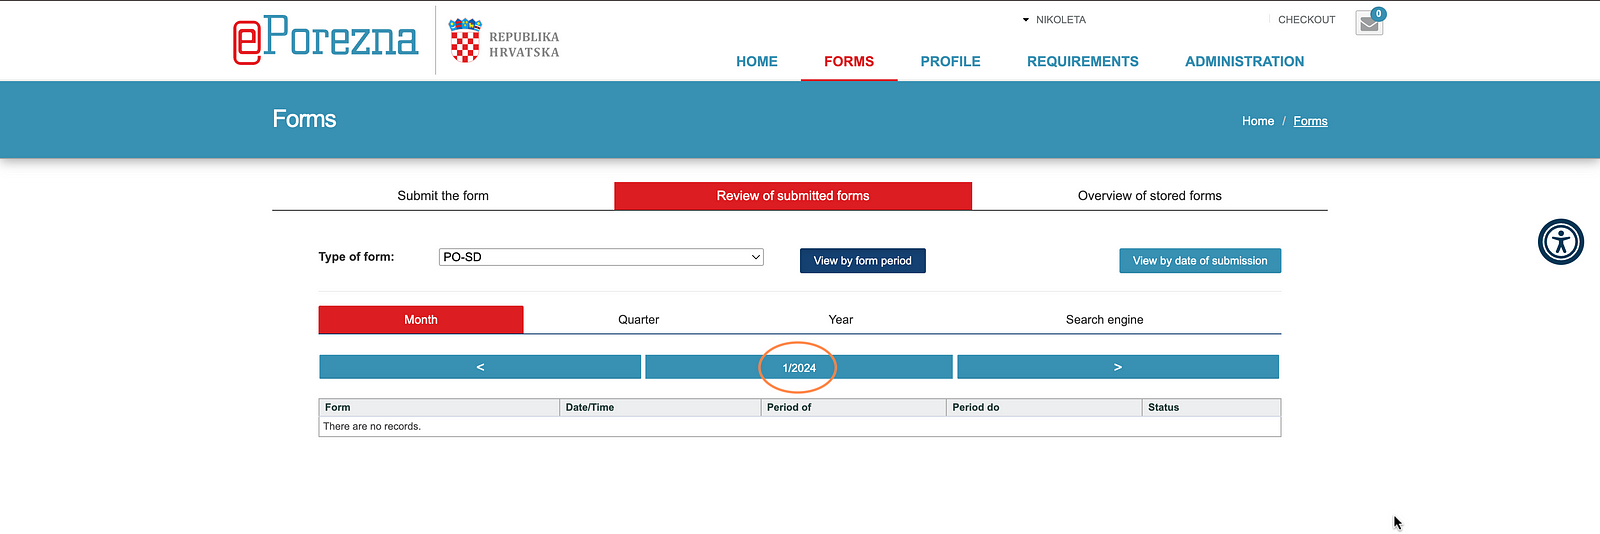This screenshot has width=1600, height=534.
Task: Switch to Overview of stored forms tab
Action: (1150, 196)
